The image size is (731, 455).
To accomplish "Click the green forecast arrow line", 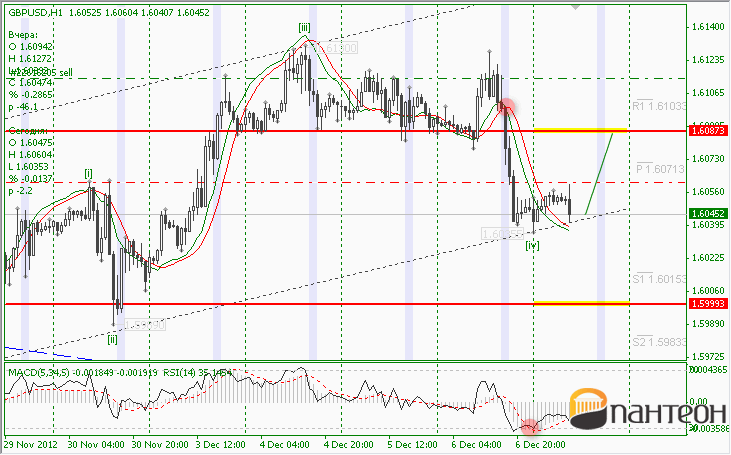I will click(599, 173).
